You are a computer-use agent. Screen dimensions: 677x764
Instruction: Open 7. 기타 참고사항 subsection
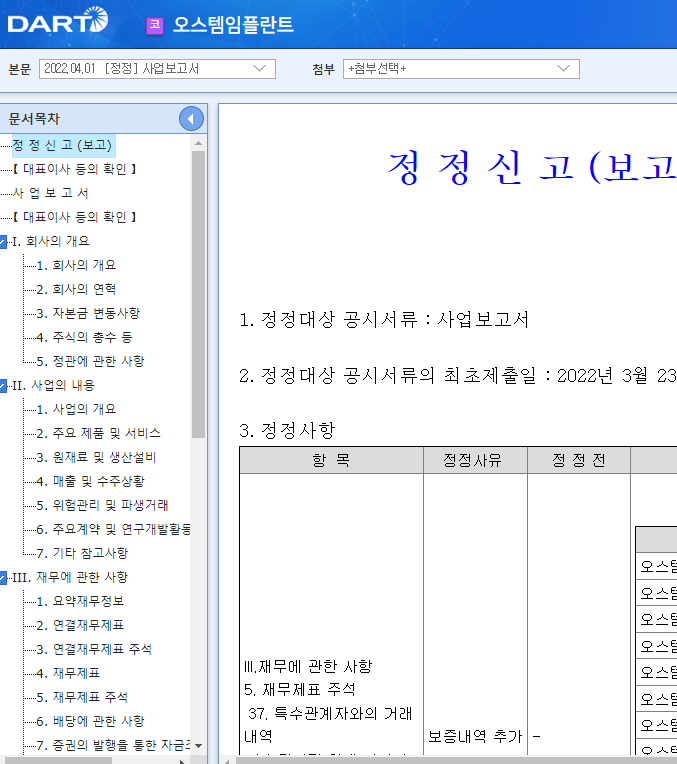pyautogui.click(x=82, y=553)
